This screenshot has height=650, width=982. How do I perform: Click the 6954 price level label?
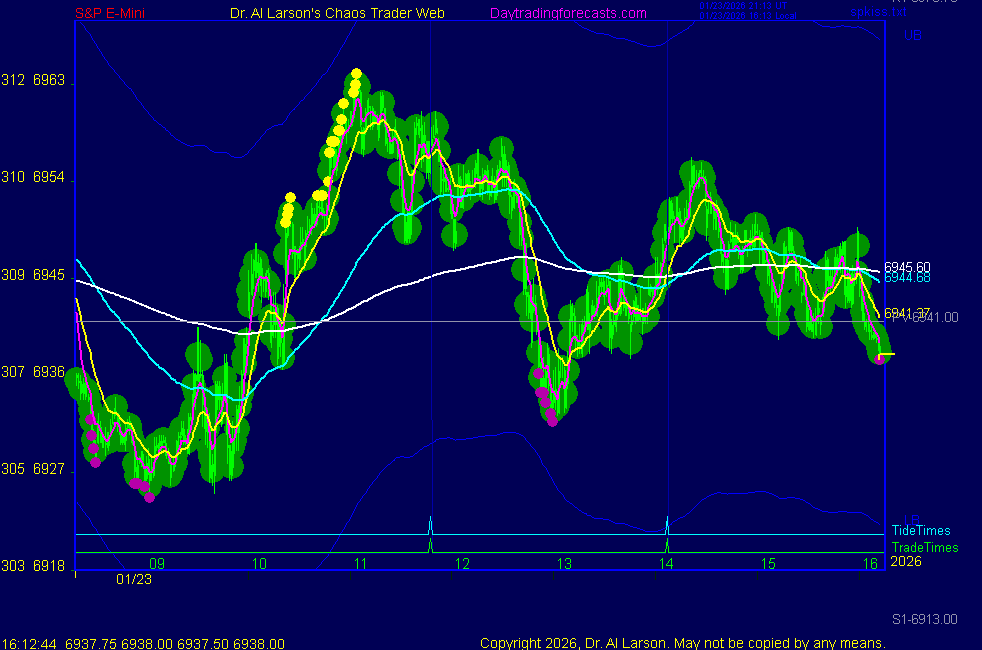(x=48, y=178)
